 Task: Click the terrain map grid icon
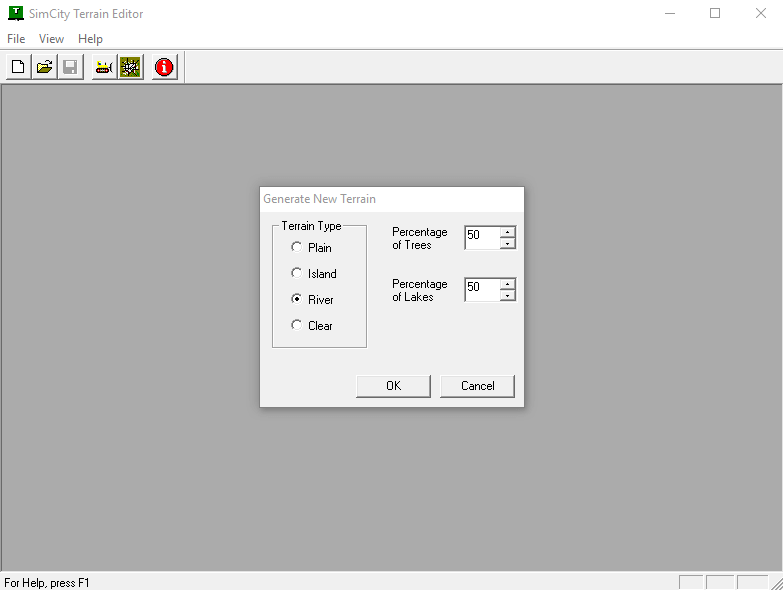coord(131,67)
